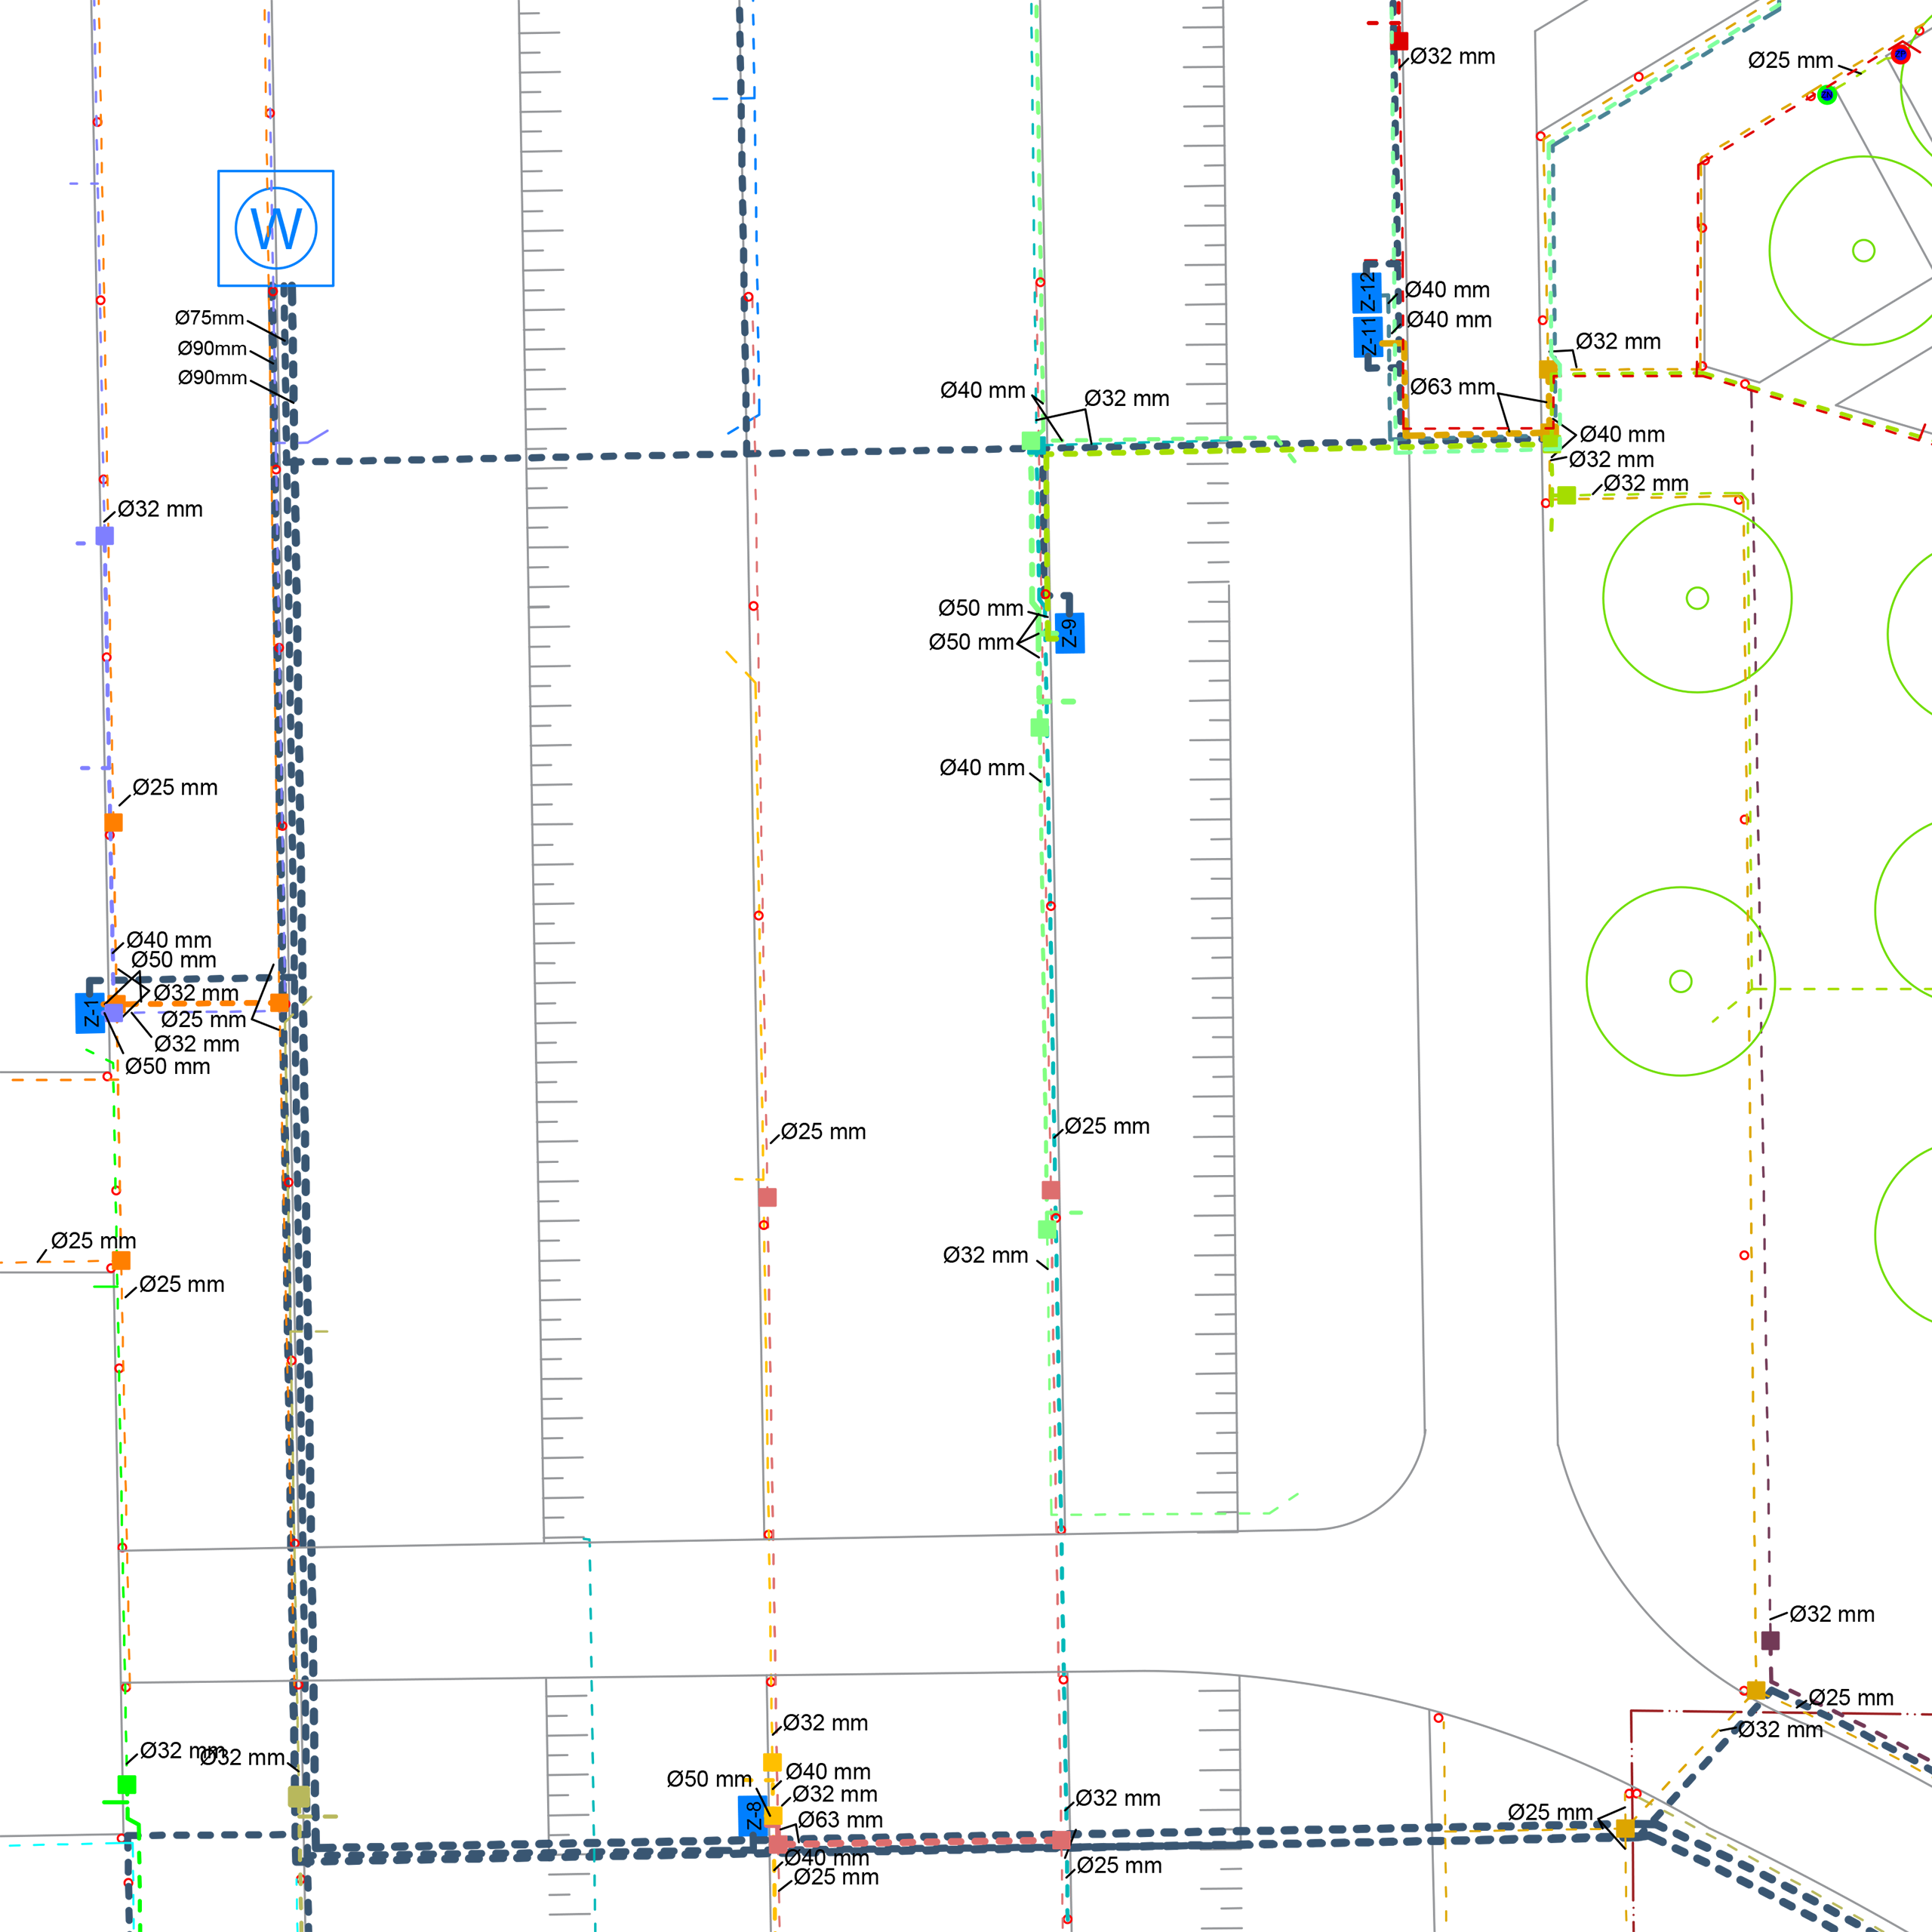Viewport: 1932px width, 1932px height.
Task: Click the Ø63 mm label beside Z-8
Action: [x=840, y=1820]
